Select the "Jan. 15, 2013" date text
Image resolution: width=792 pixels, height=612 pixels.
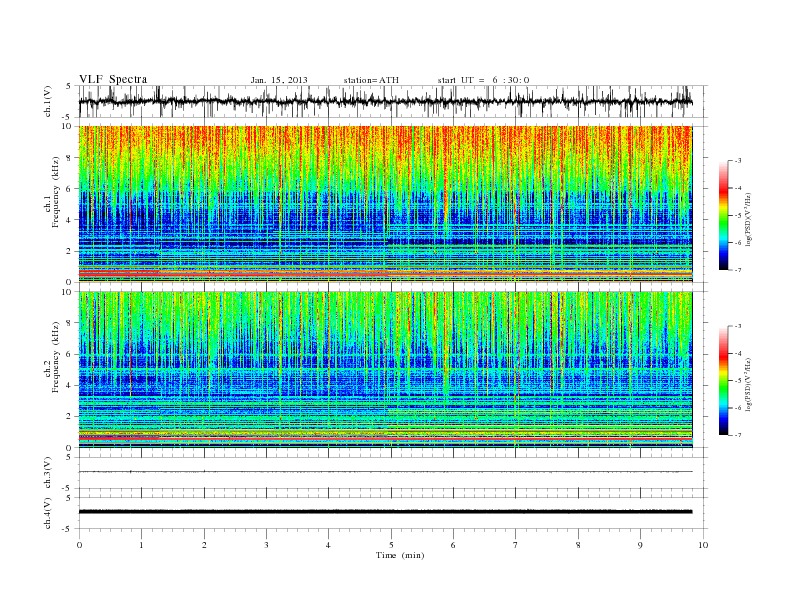click(279, 80)
